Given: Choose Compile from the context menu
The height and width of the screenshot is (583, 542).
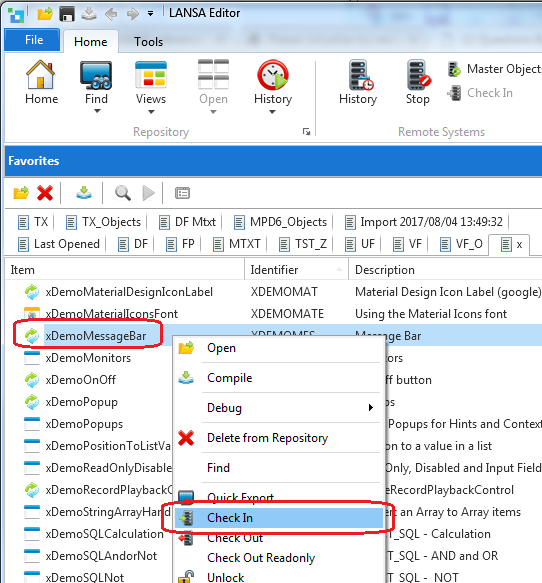Looking at the screenshot, I should click(x=279, y=378).
